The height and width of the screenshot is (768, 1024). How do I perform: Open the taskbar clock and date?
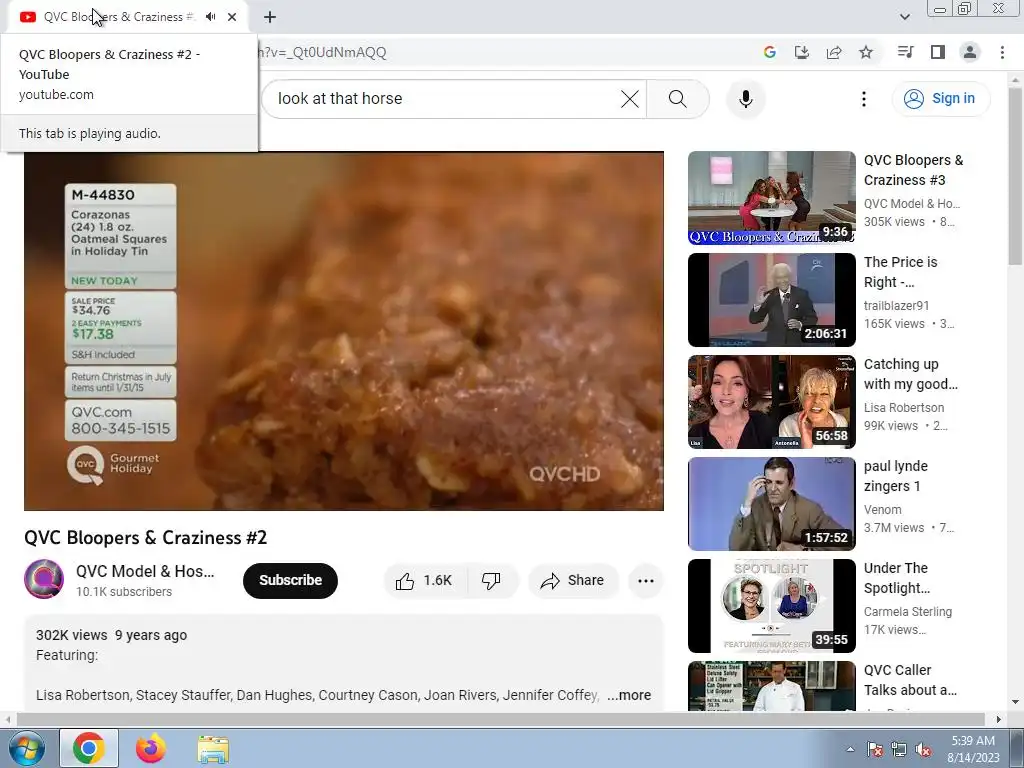(x=973, y=749)
